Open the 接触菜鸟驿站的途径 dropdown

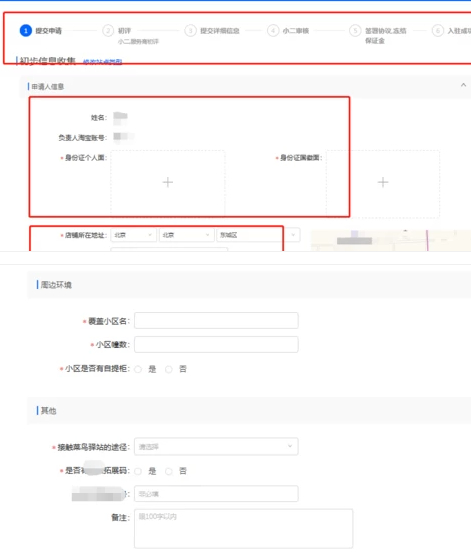(x=216, y=447)
